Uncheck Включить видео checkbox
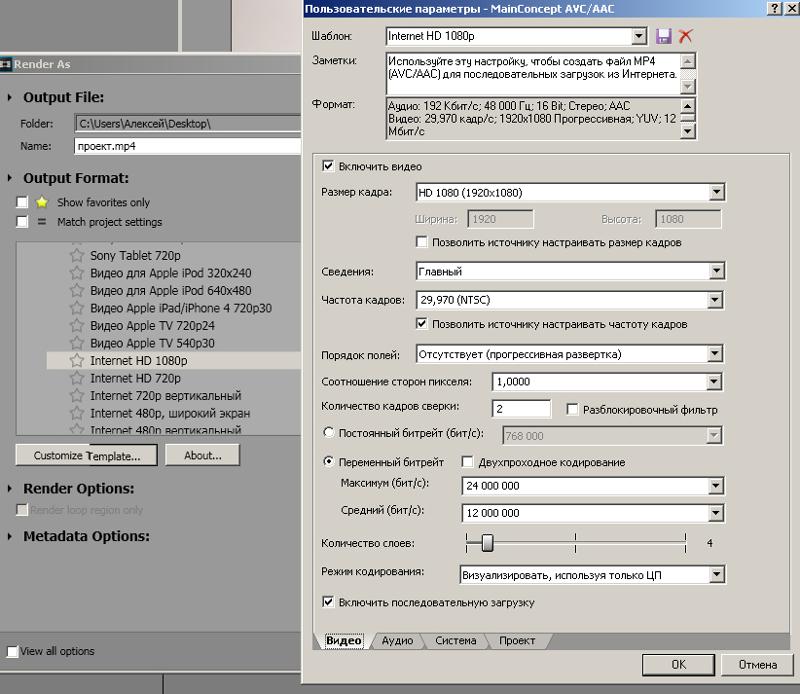 coord(328,166)
